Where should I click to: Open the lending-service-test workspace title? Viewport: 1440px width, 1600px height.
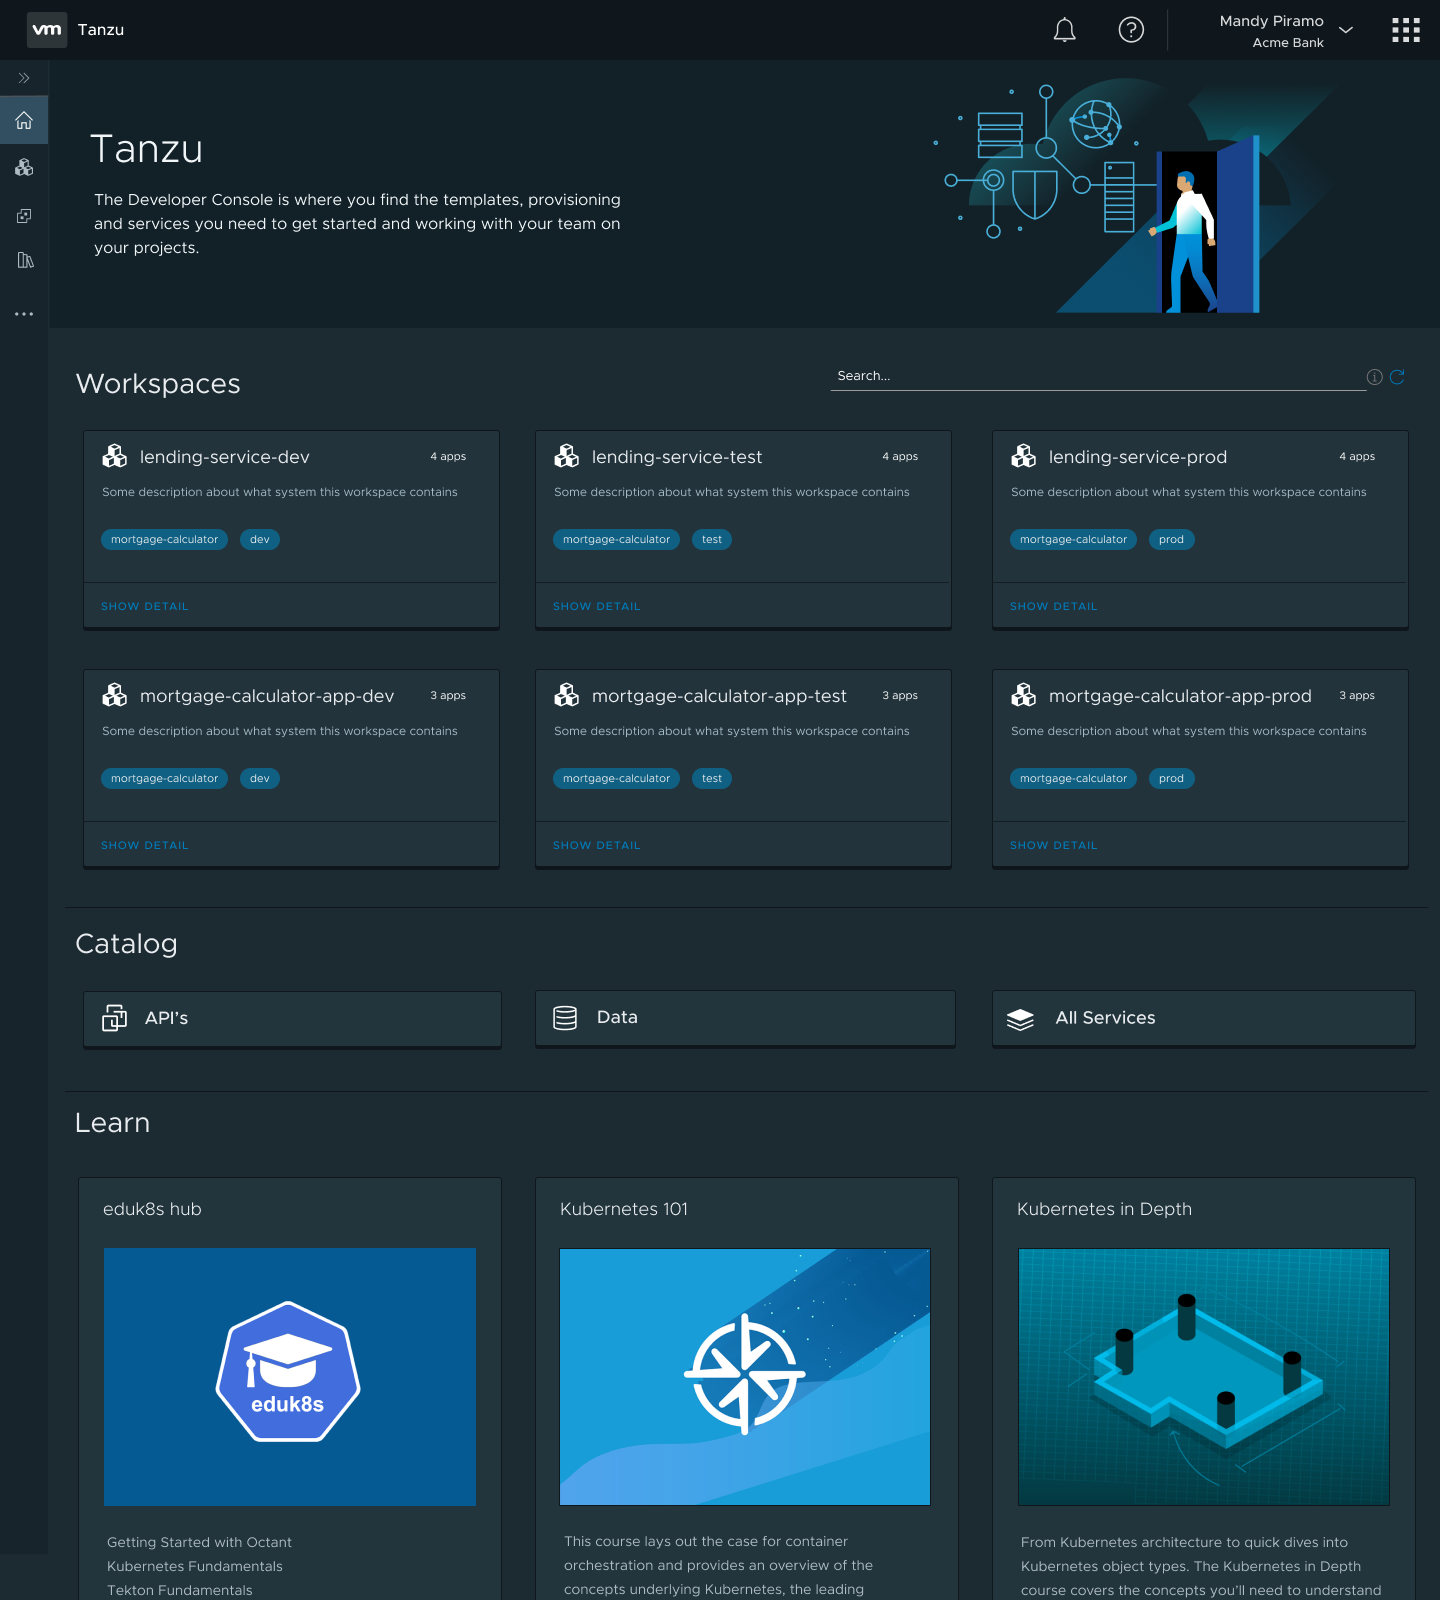677,457
